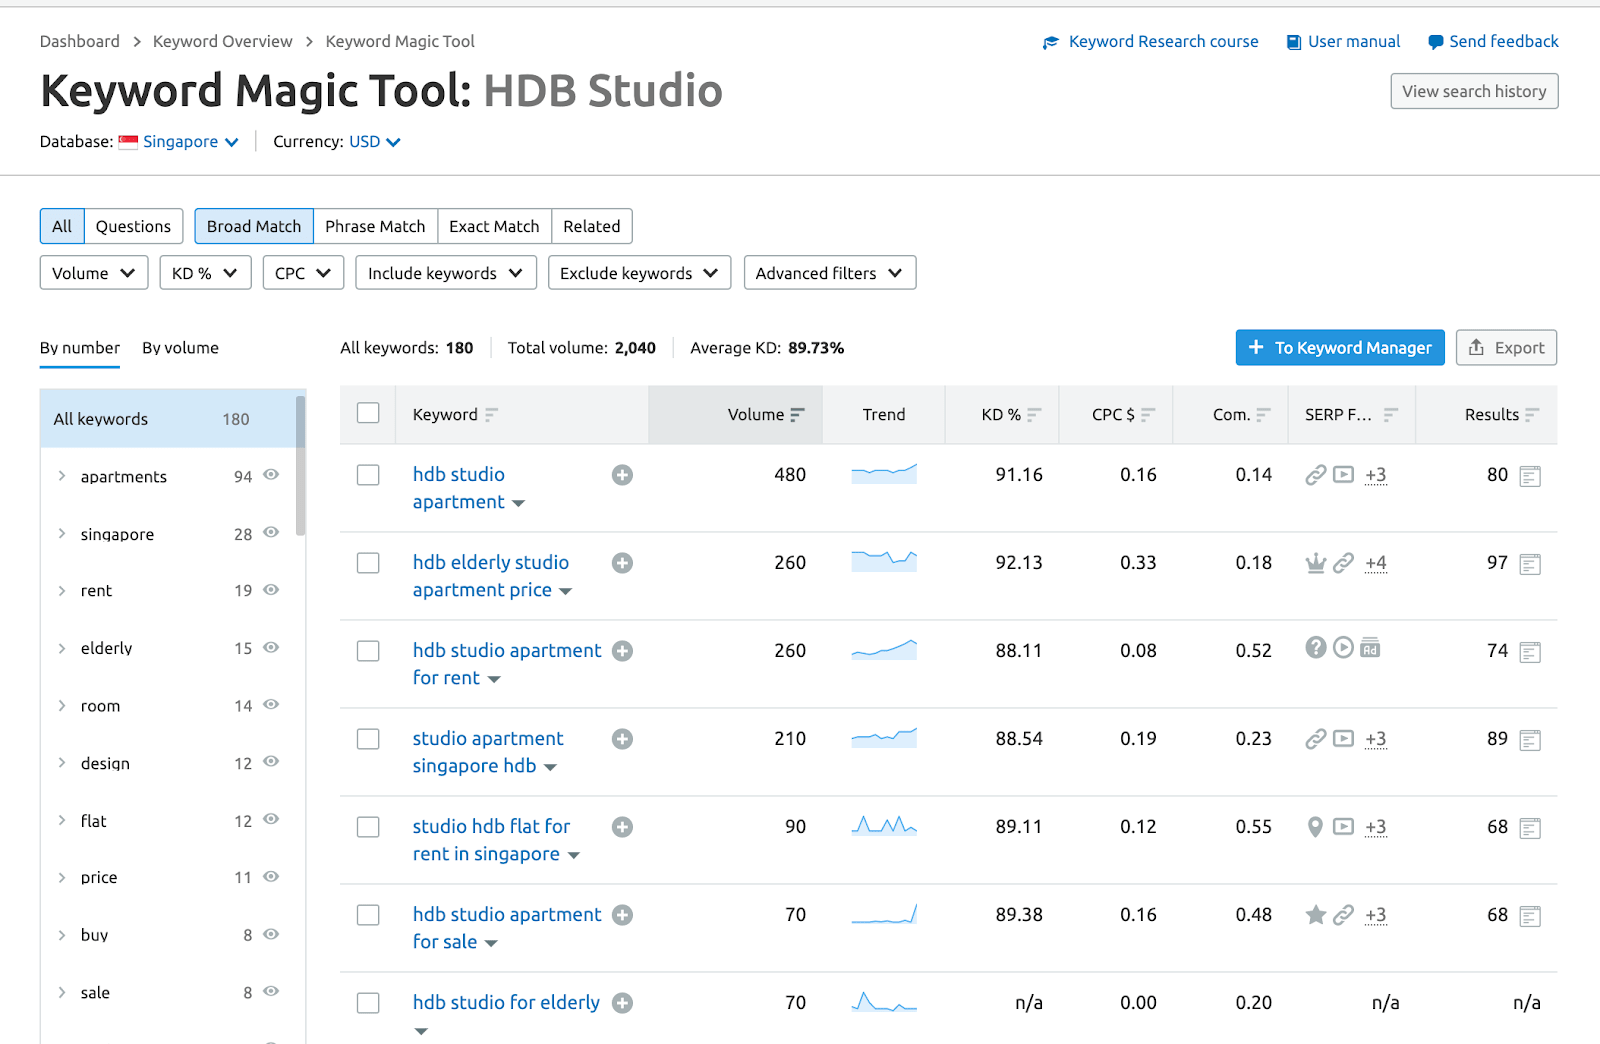Open the User manual link
This screenshot has width=1600, height=1044.
(x=1343, y=42)
